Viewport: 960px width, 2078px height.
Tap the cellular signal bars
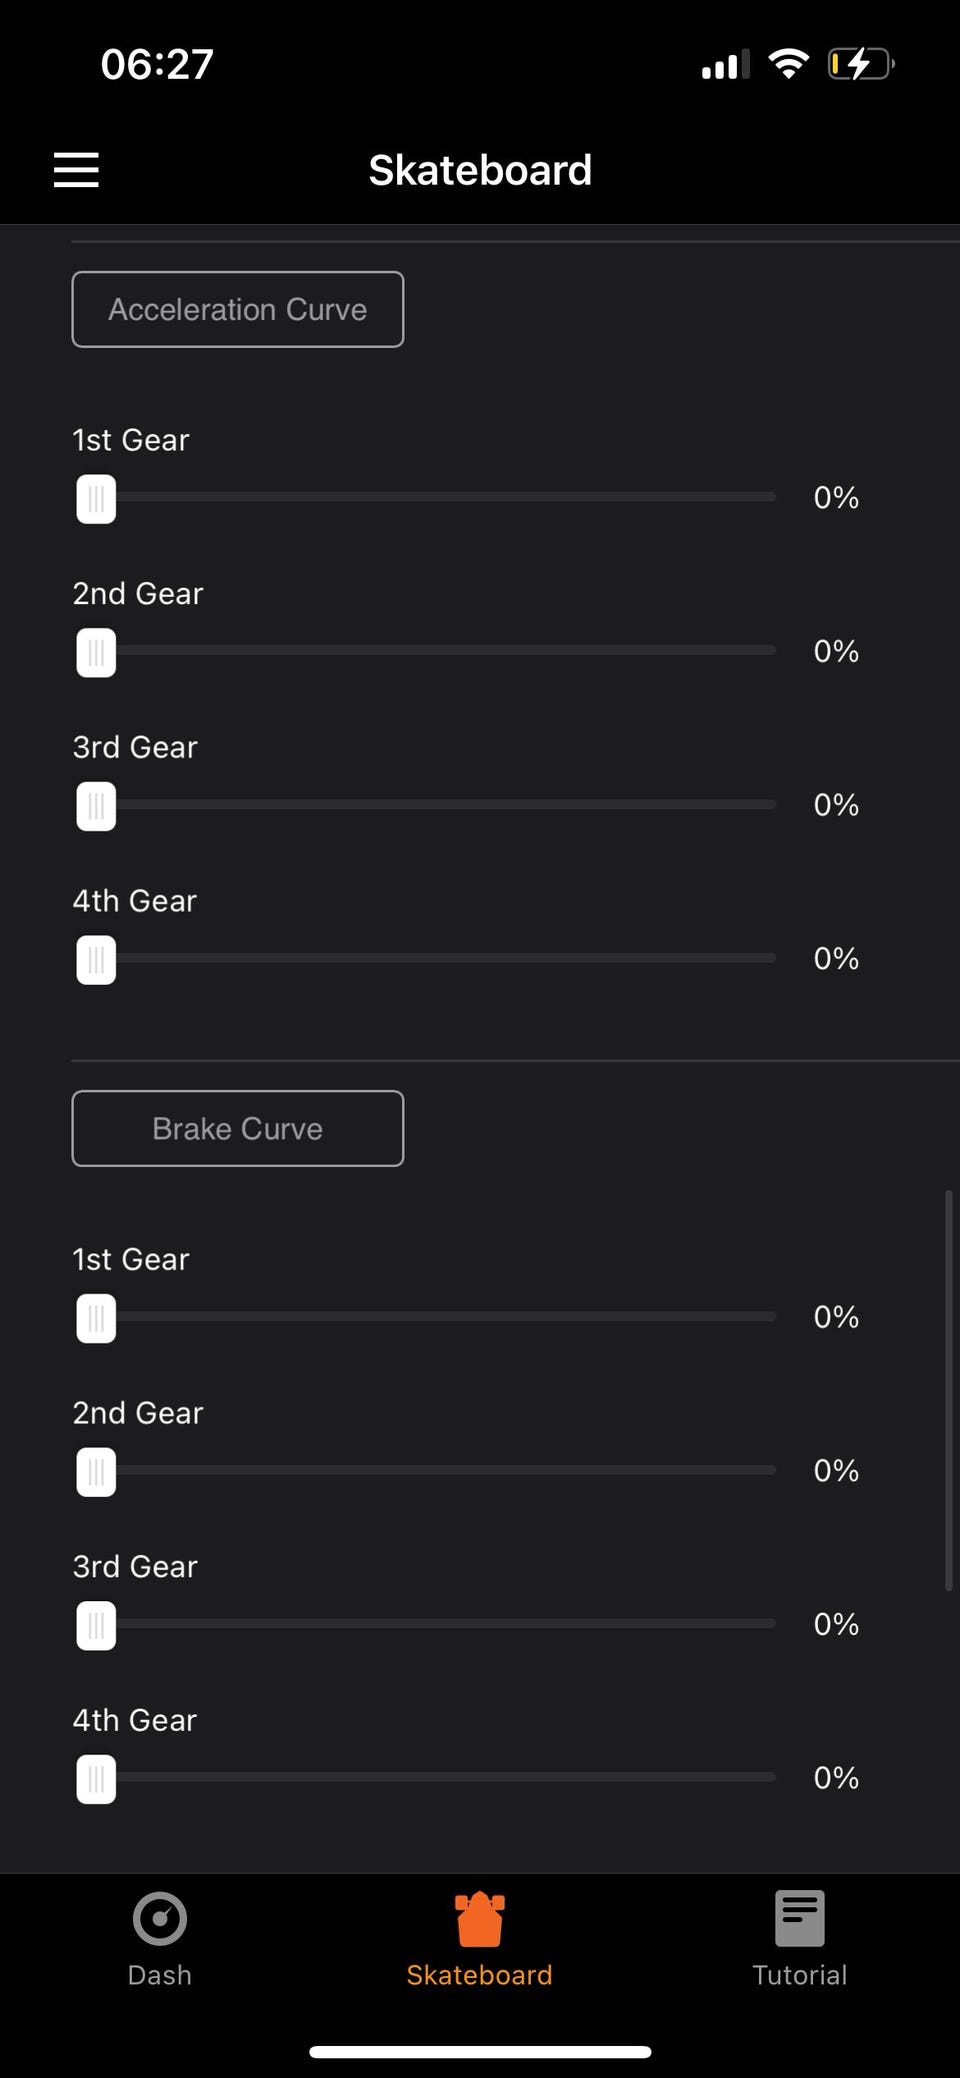coord(725,66)
